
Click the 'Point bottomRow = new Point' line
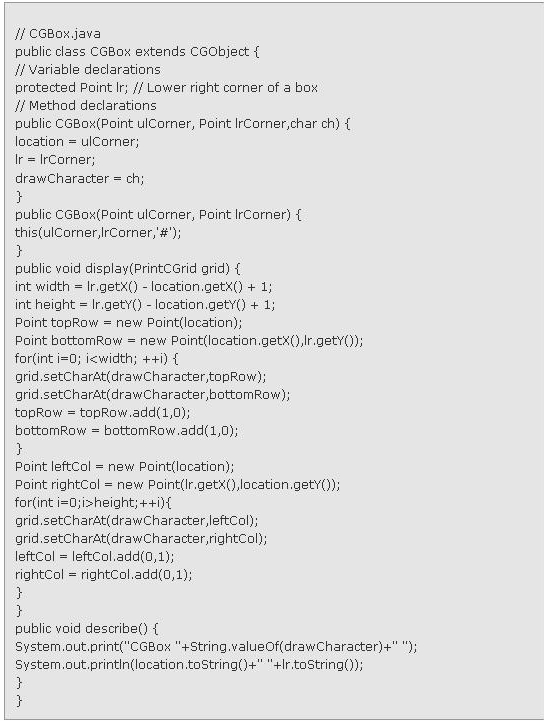[x=189, y=341]
